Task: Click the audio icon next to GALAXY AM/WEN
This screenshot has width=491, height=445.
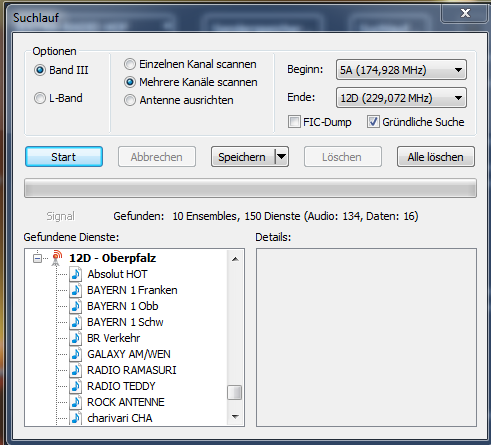Action: click(x=76, y=354)
